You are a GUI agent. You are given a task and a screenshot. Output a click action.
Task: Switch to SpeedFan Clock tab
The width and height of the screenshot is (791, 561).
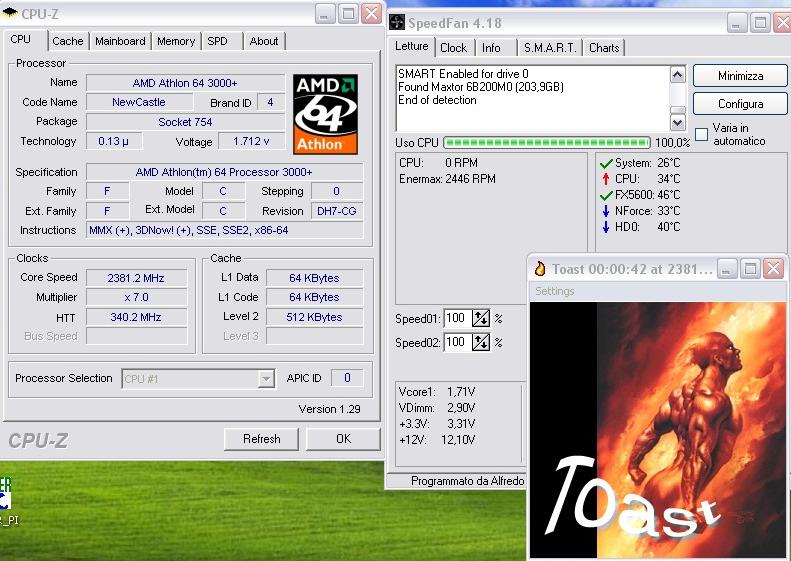(x=454, y=48)
